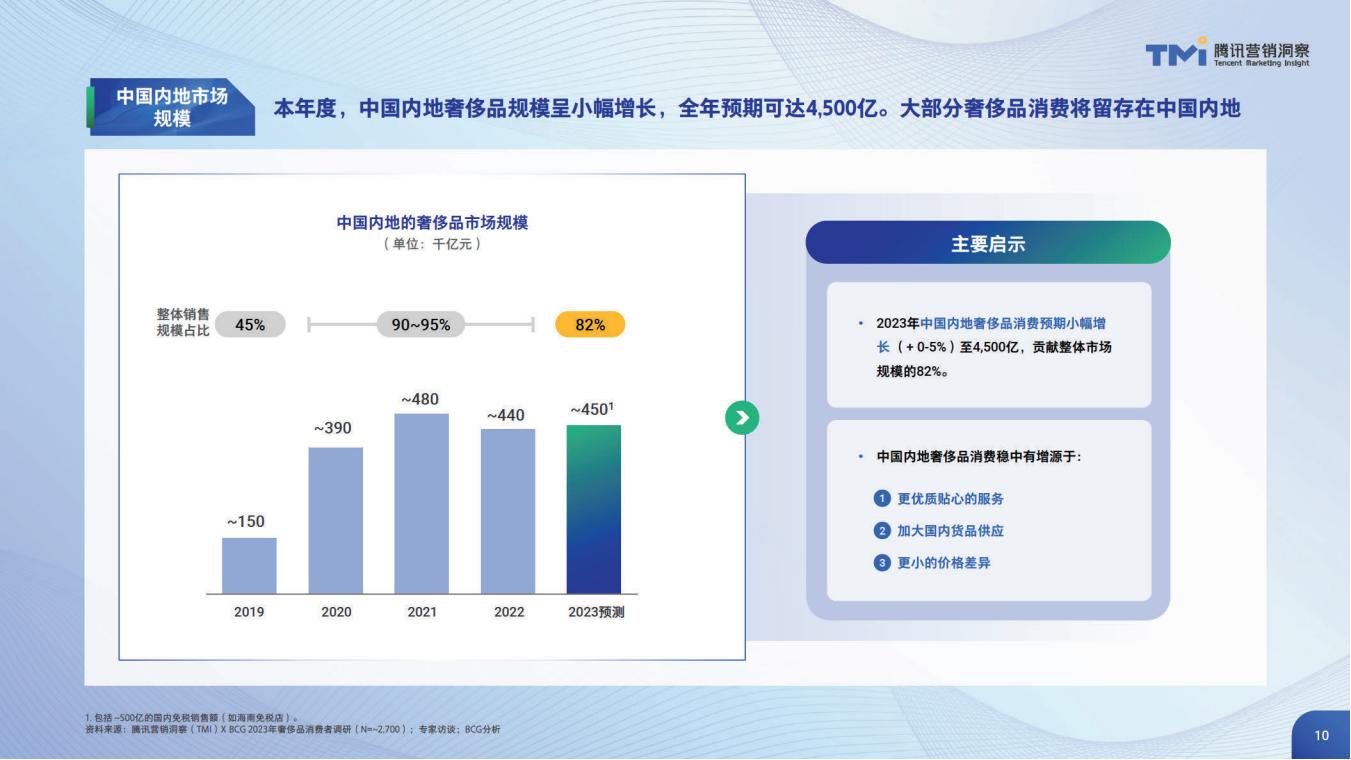This screenshot has height=760, width=1351.
Task: Click the 整体销售规模占比 label
Action: click(x=183, y=323)
